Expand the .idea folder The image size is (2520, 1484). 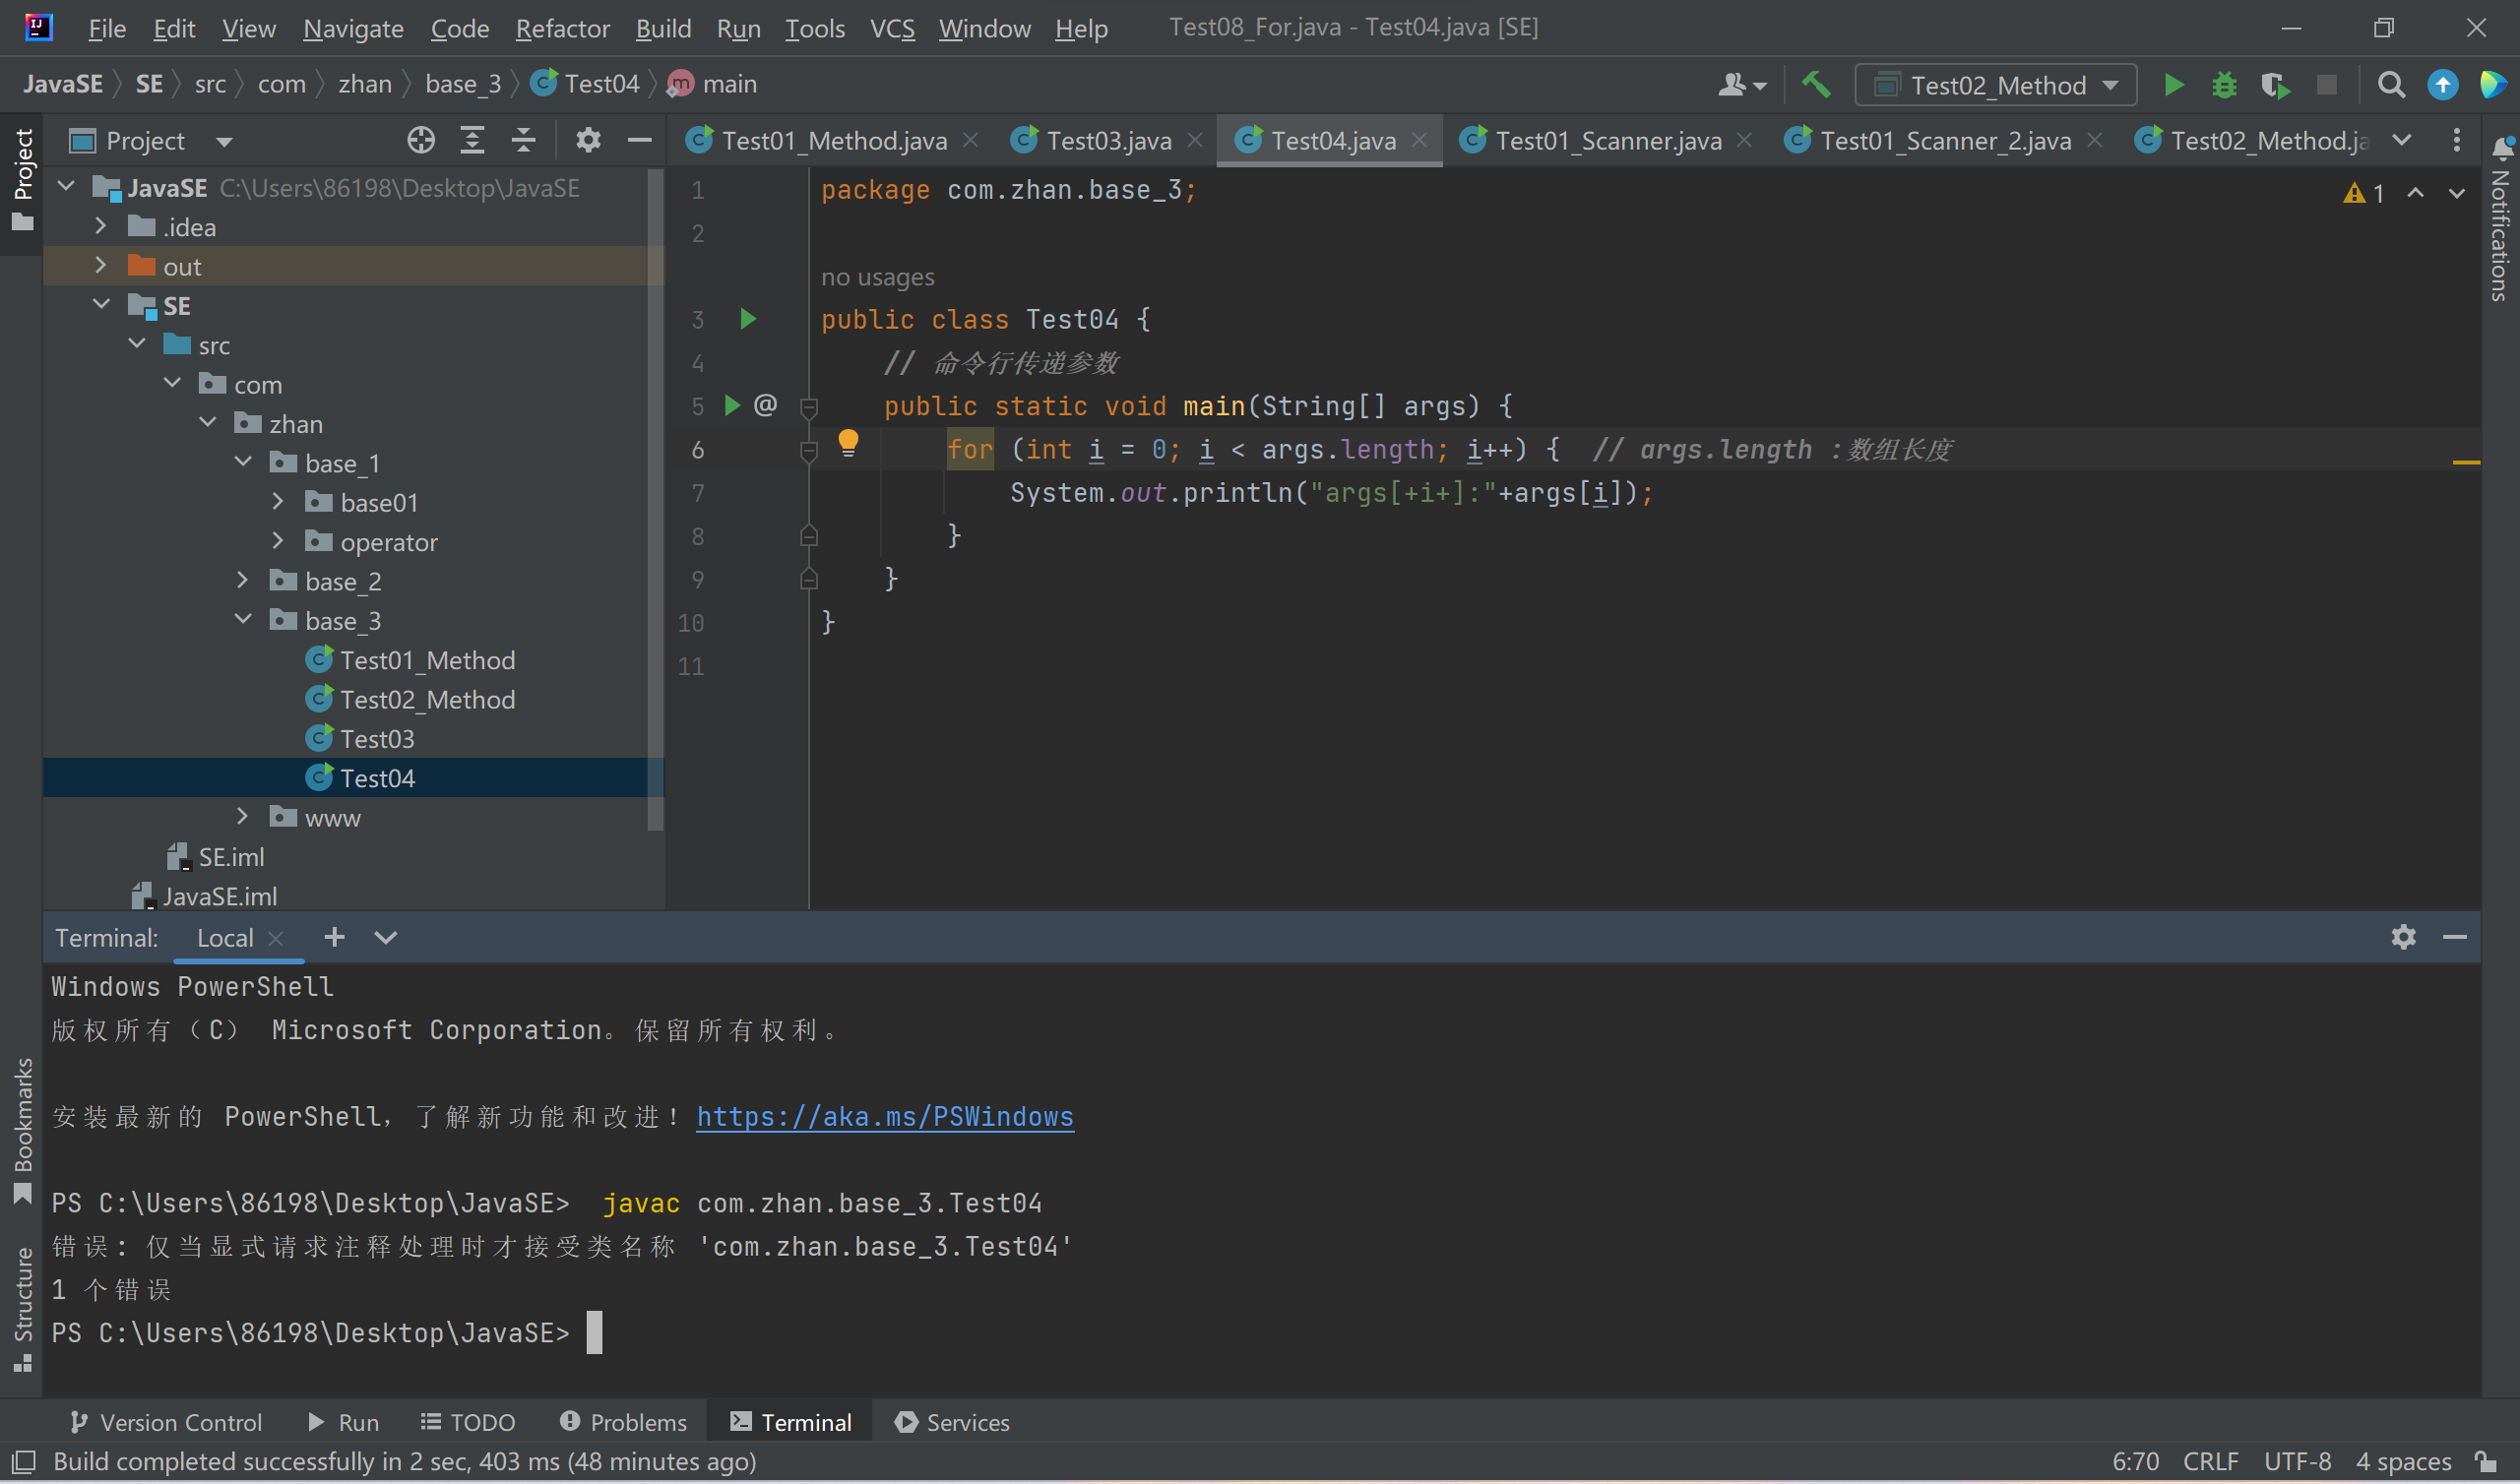(100, 227)
